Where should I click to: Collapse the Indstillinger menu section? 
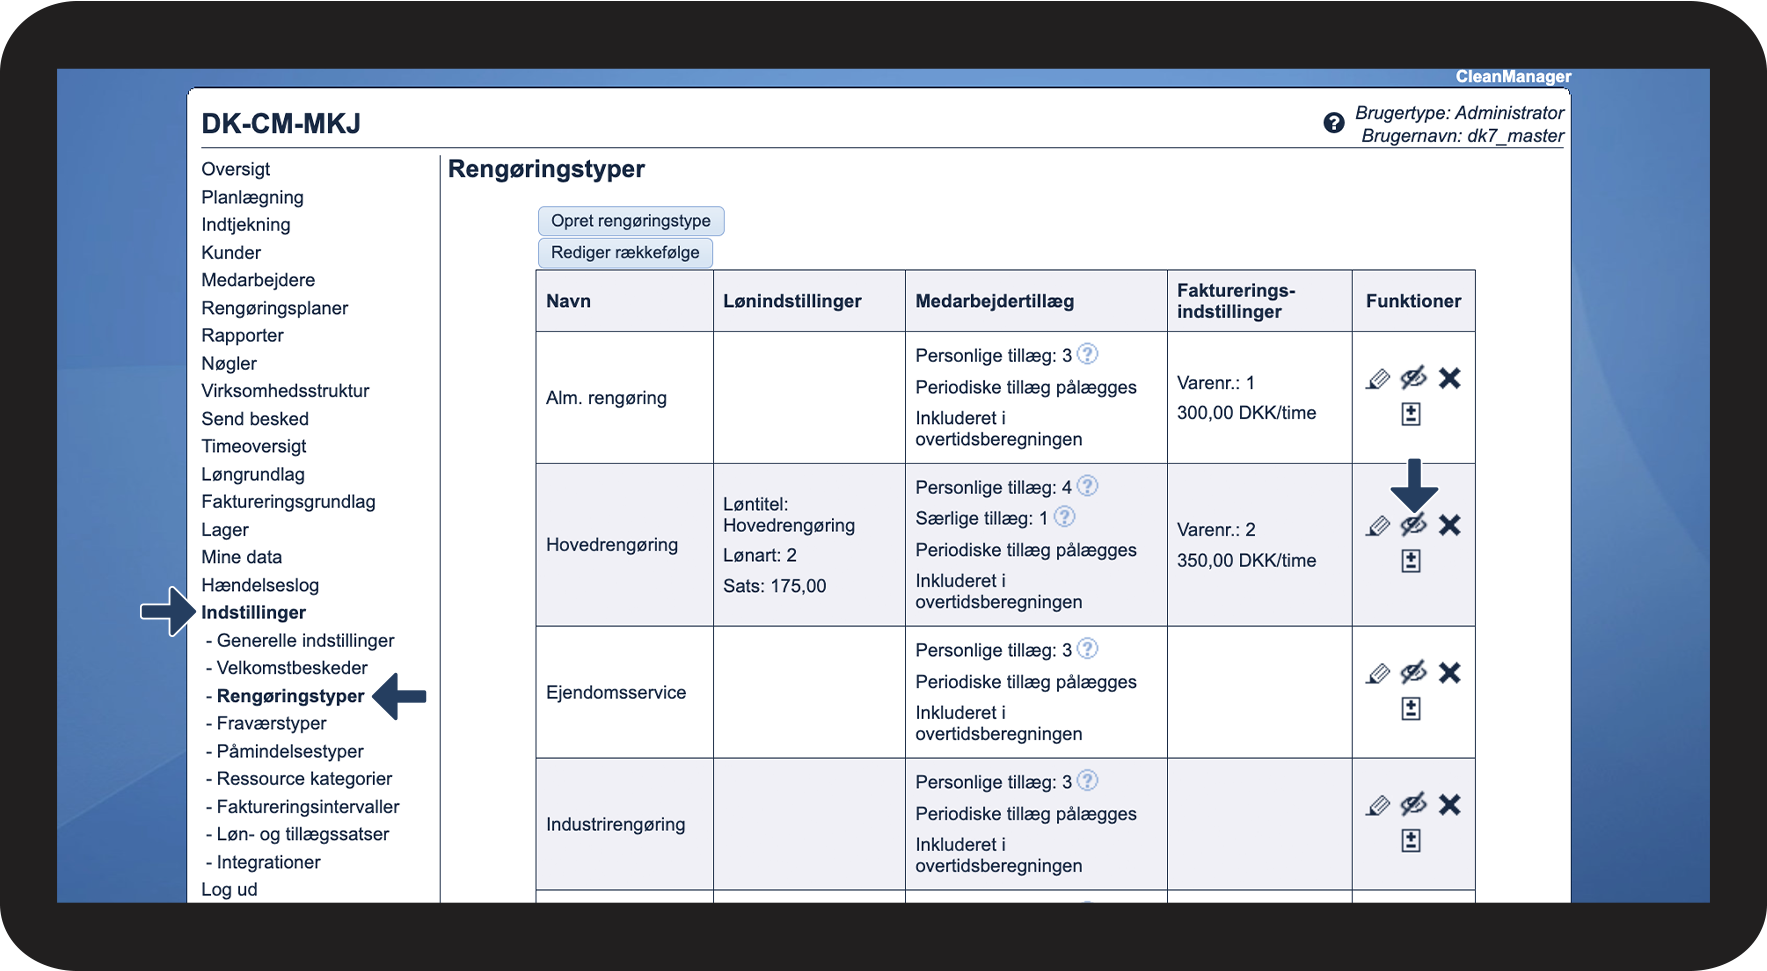point(253,613)
